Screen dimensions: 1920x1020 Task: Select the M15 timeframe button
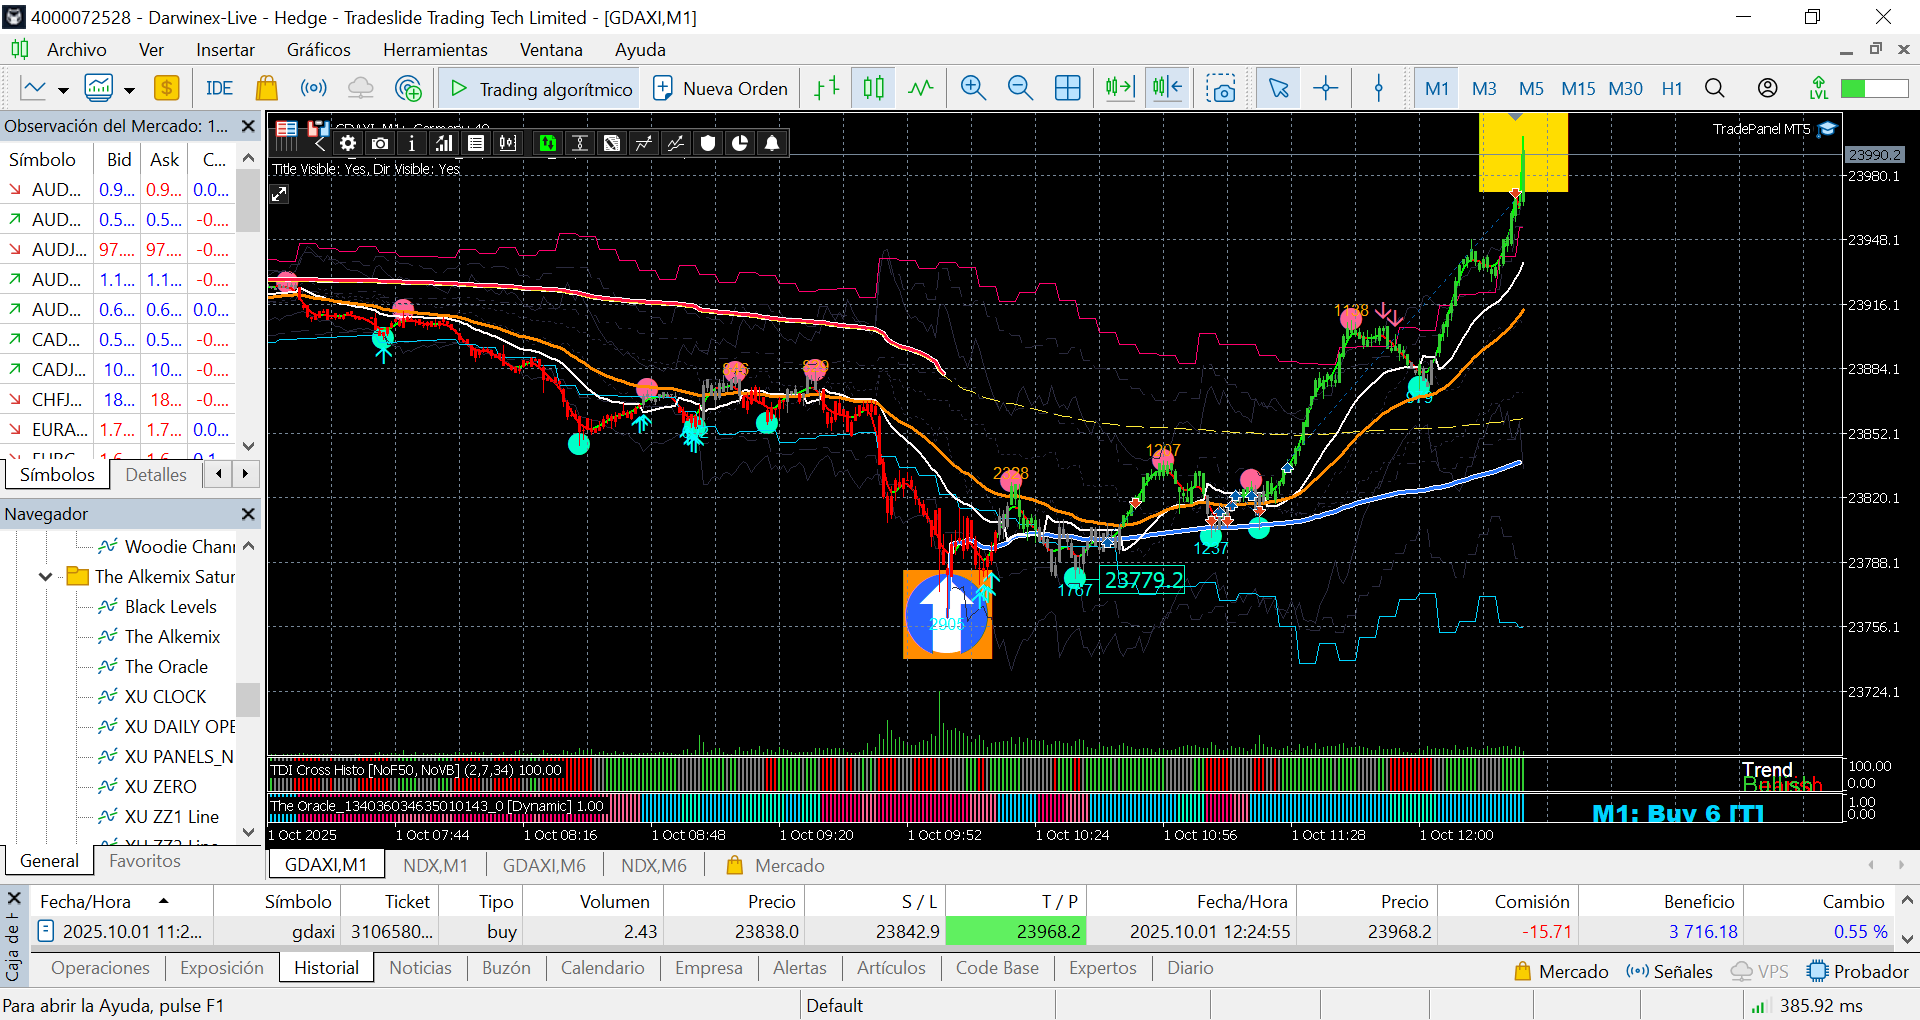tap(1578, 88)
